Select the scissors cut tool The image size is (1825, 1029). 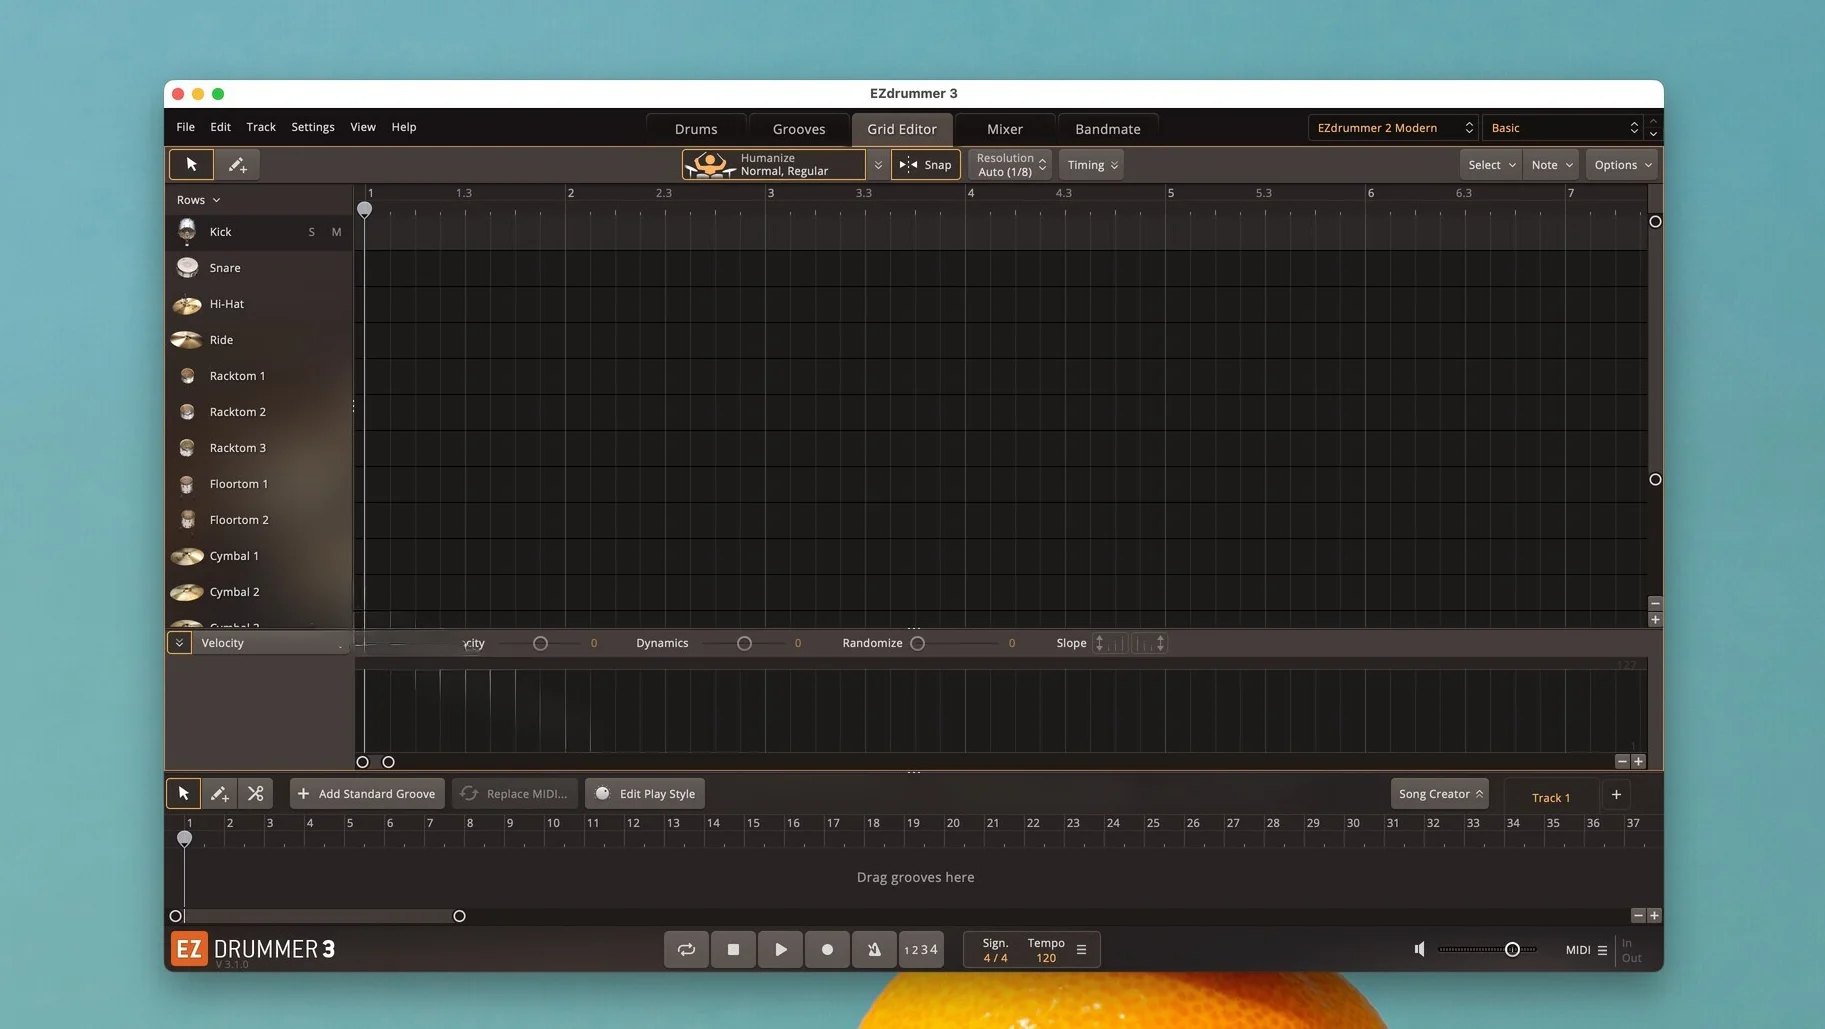coord(256,794)
